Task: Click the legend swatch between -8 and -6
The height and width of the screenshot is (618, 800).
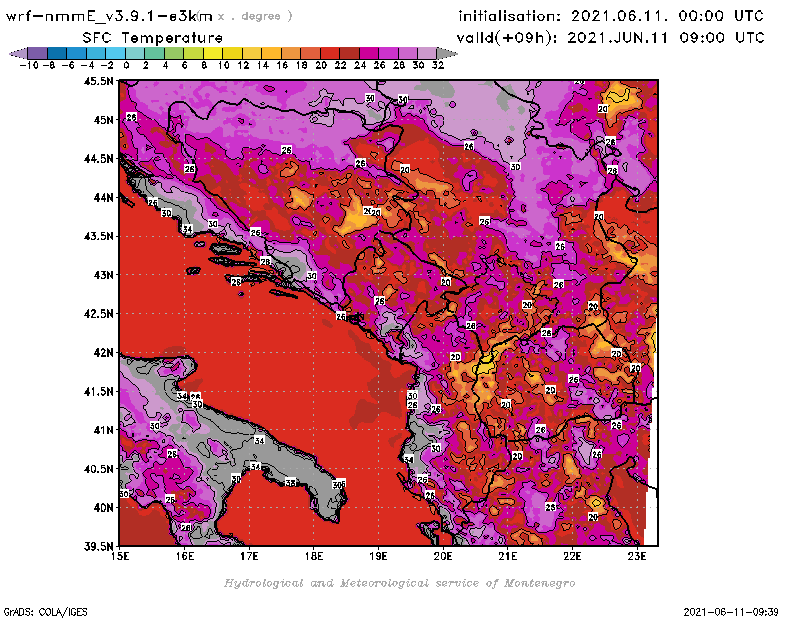Action: point(57,53)
